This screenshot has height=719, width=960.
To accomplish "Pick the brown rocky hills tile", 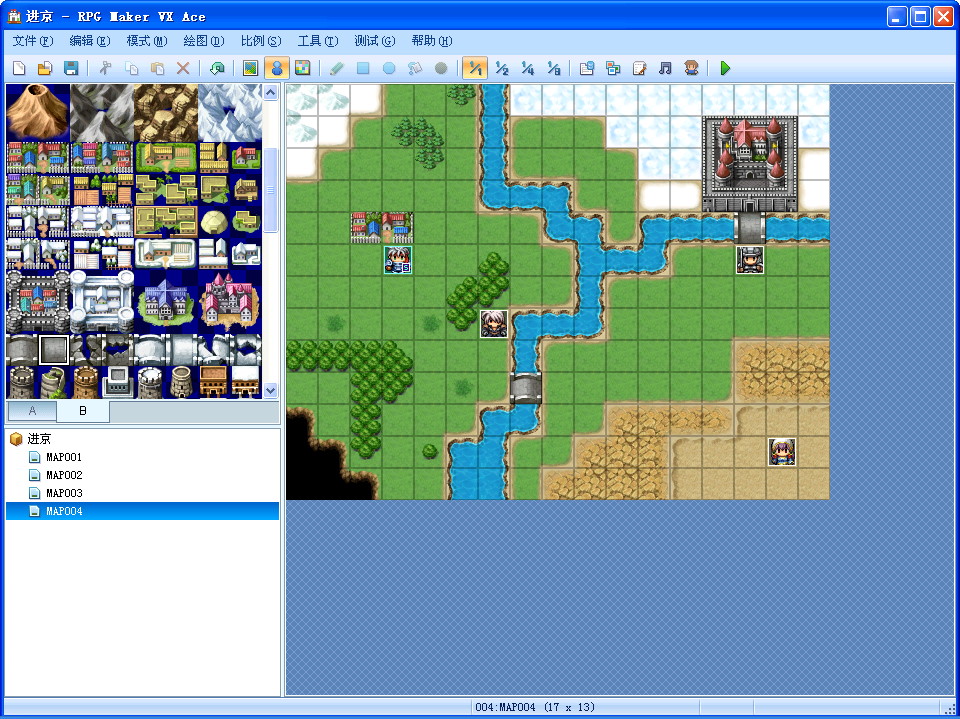I will [x=166, y=113].
